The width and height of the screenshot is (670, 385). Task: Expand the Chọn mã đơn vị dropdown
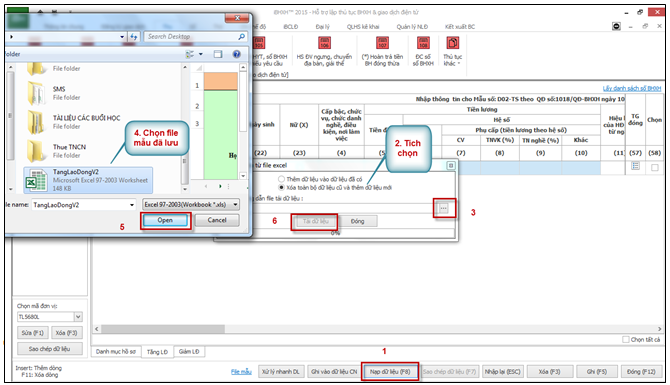pos(78,317)
